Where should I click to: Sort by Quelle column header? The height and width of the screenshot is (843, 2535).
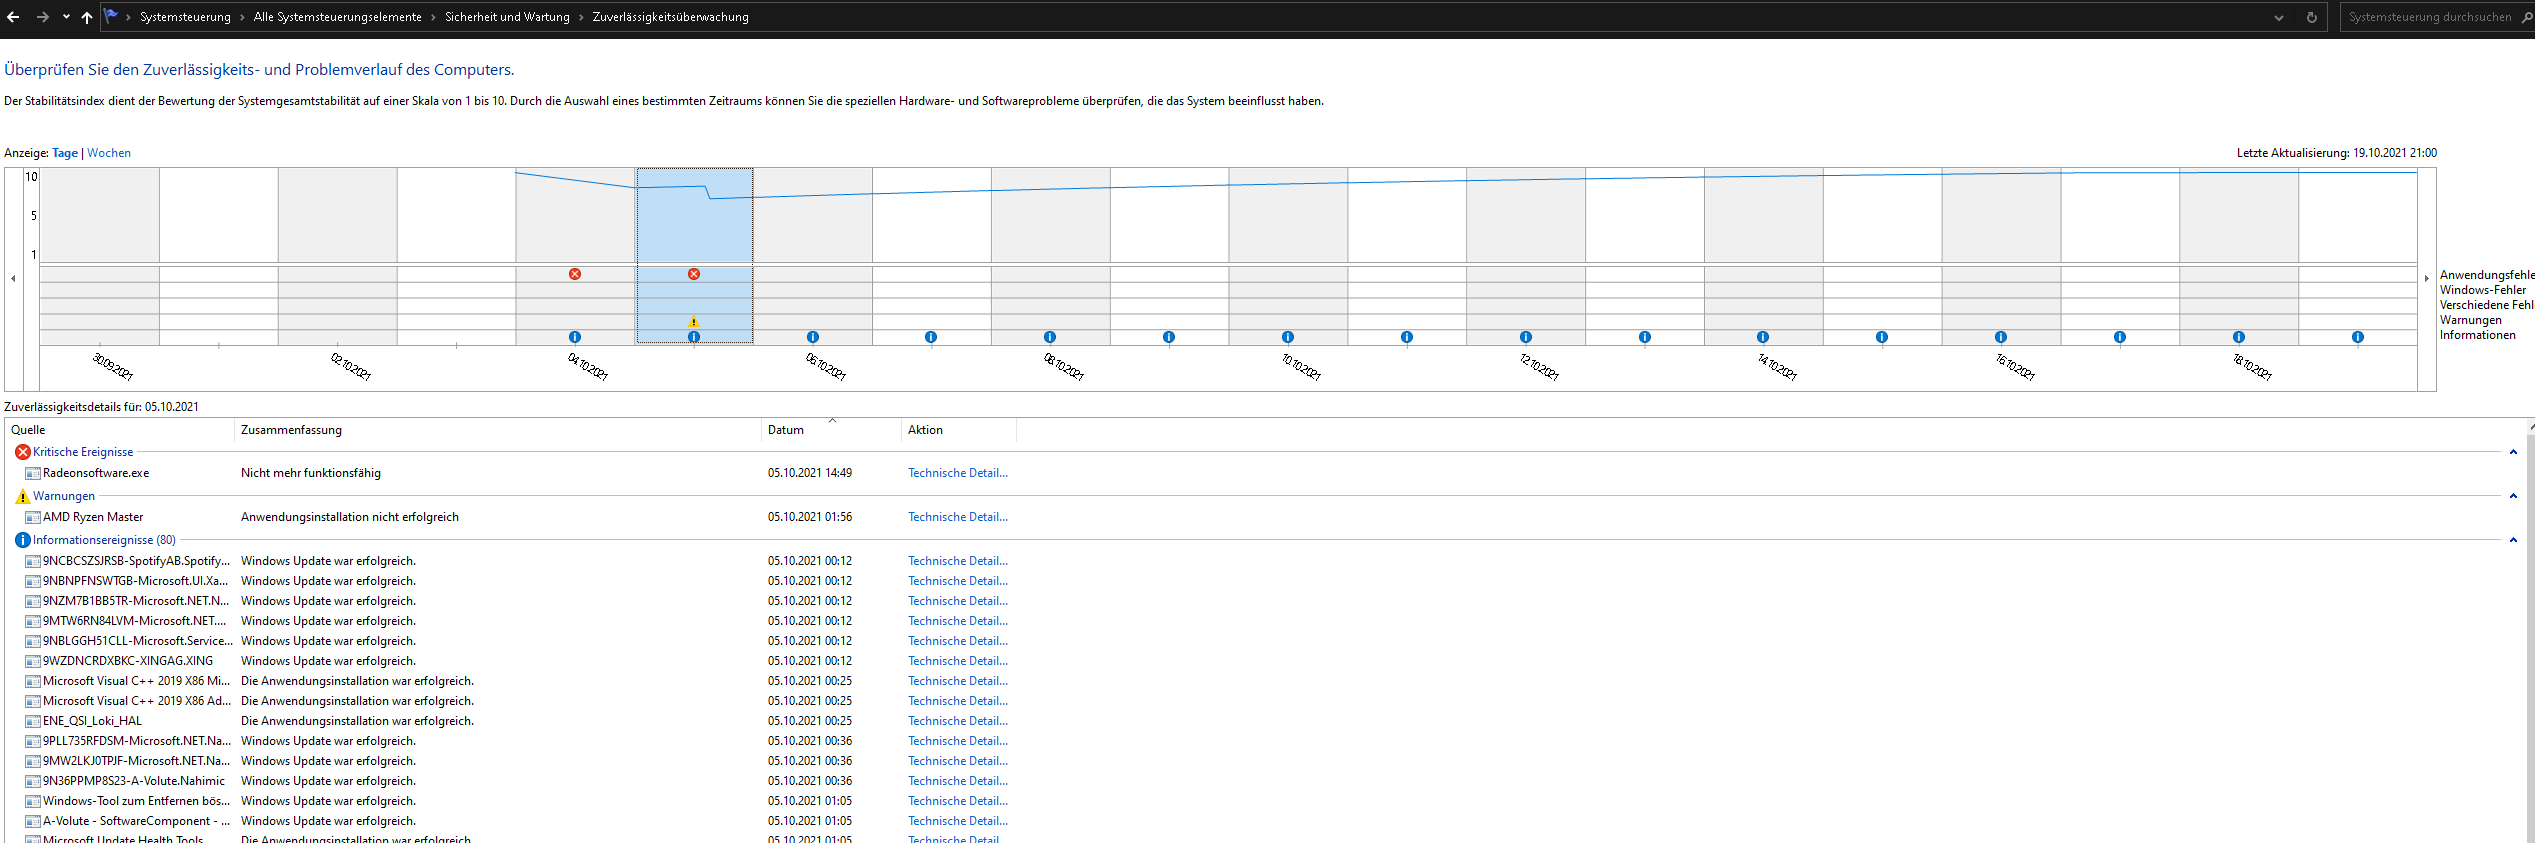[120, 430]
